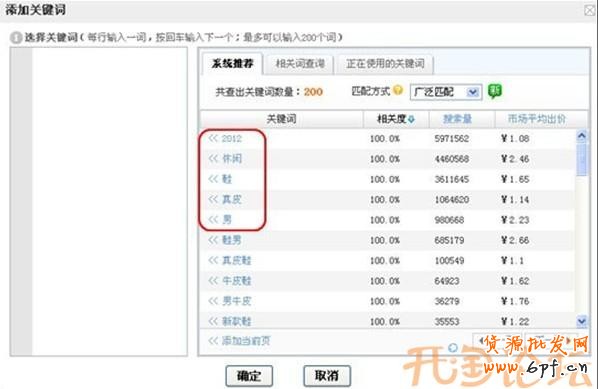The width and height of the screenshot is (598, 389).
Task: Open the 广泛匹配 match type dropdown
Action: pyautogui.click(x=446, y=92)
